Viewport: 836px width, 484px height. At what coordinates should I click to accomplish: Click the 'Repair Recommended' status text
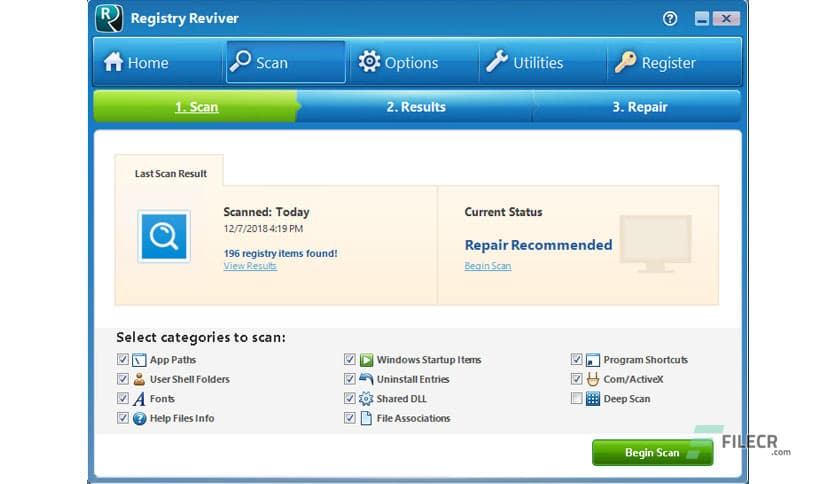point(538,245)
